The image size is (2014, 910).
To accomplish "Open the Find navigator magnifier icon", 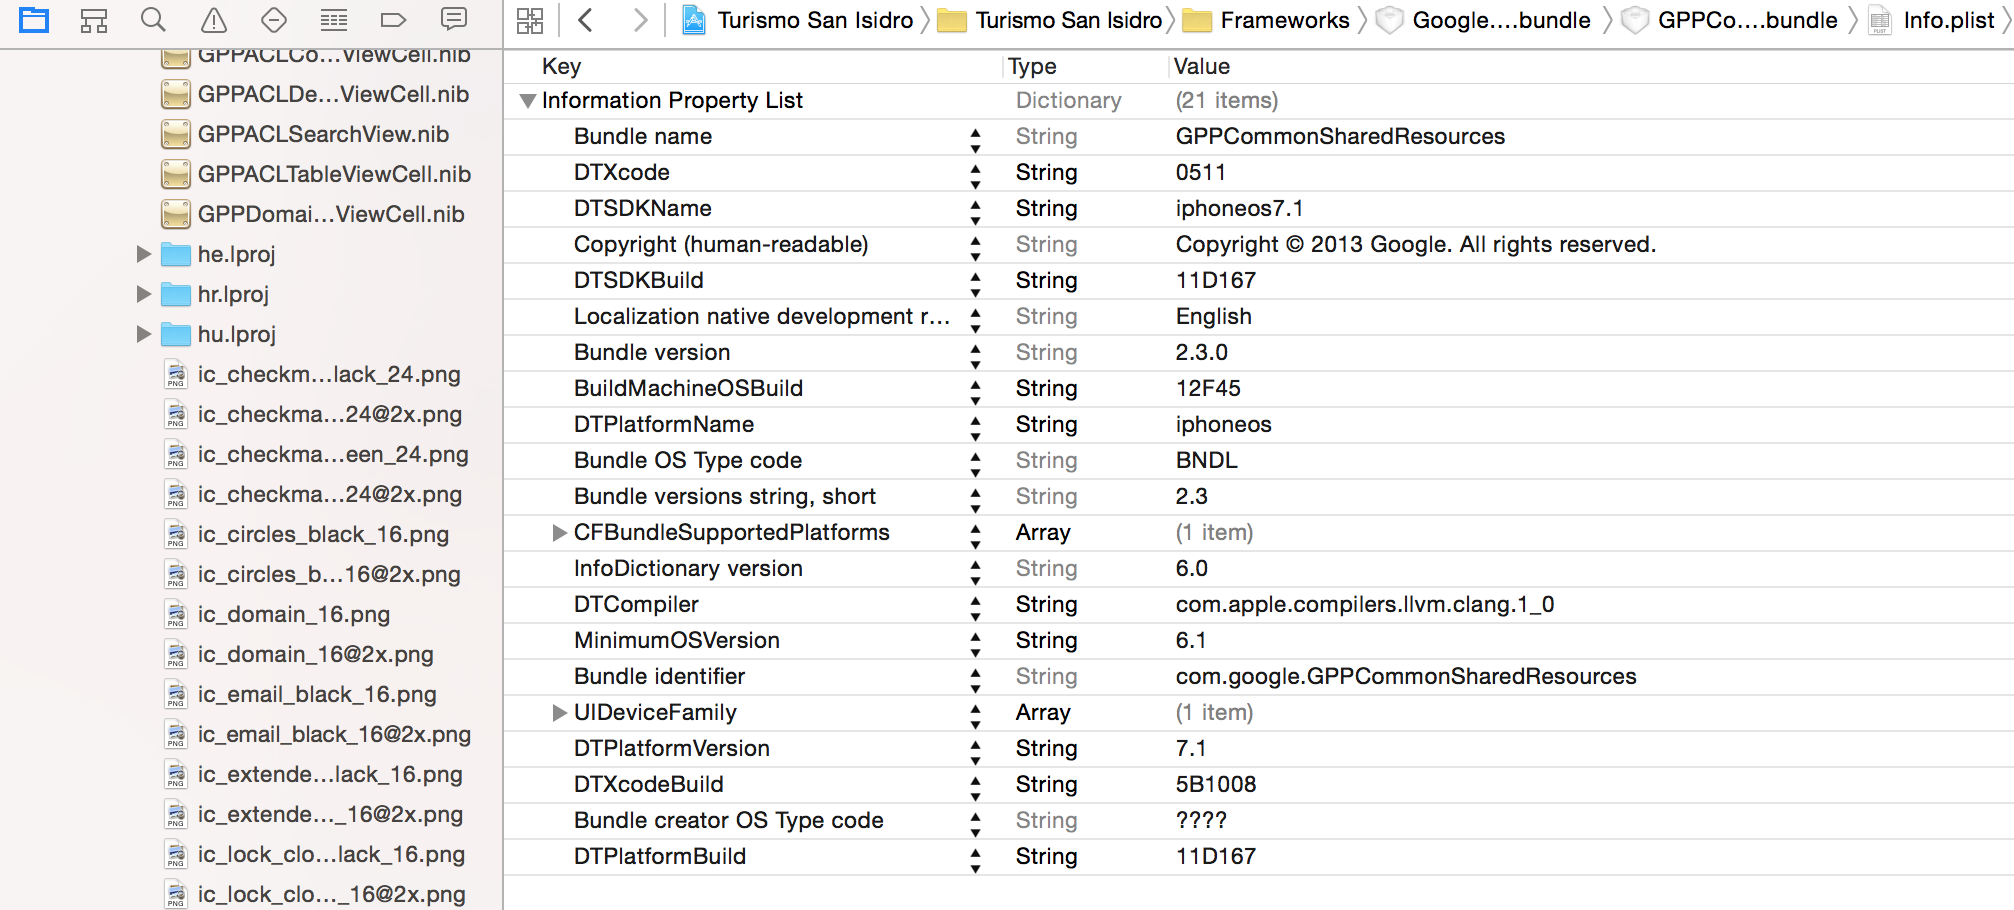I will tap(153, 20).
